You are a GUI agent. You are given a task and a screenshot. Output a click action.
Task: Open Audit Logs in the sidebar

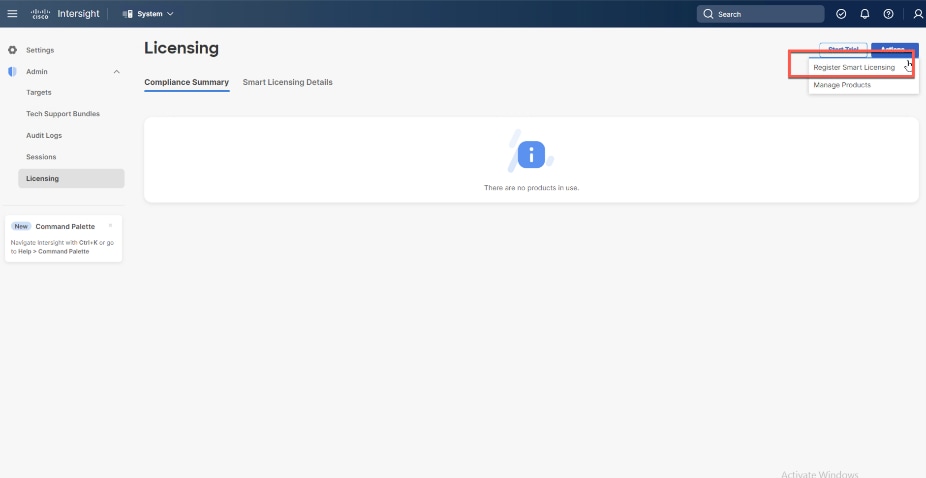(x=44, y=135)
